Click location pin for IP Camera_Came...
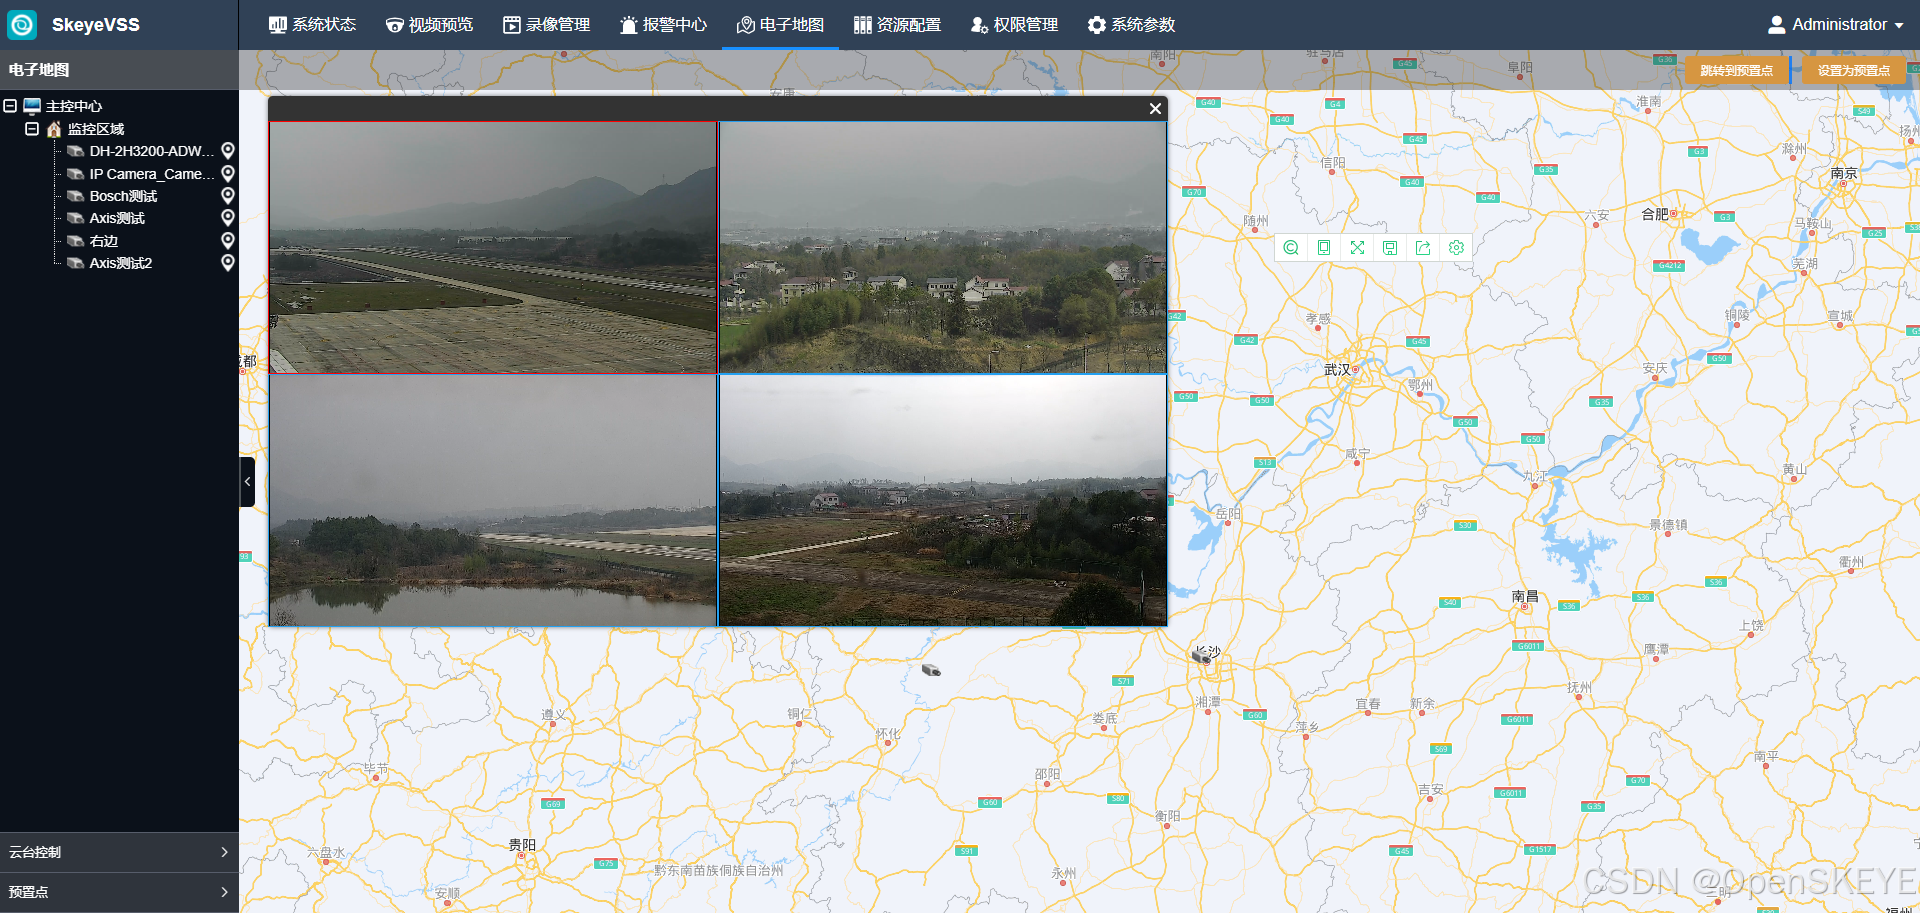Viewport: 1920px width, 913px height. [228, 174]
